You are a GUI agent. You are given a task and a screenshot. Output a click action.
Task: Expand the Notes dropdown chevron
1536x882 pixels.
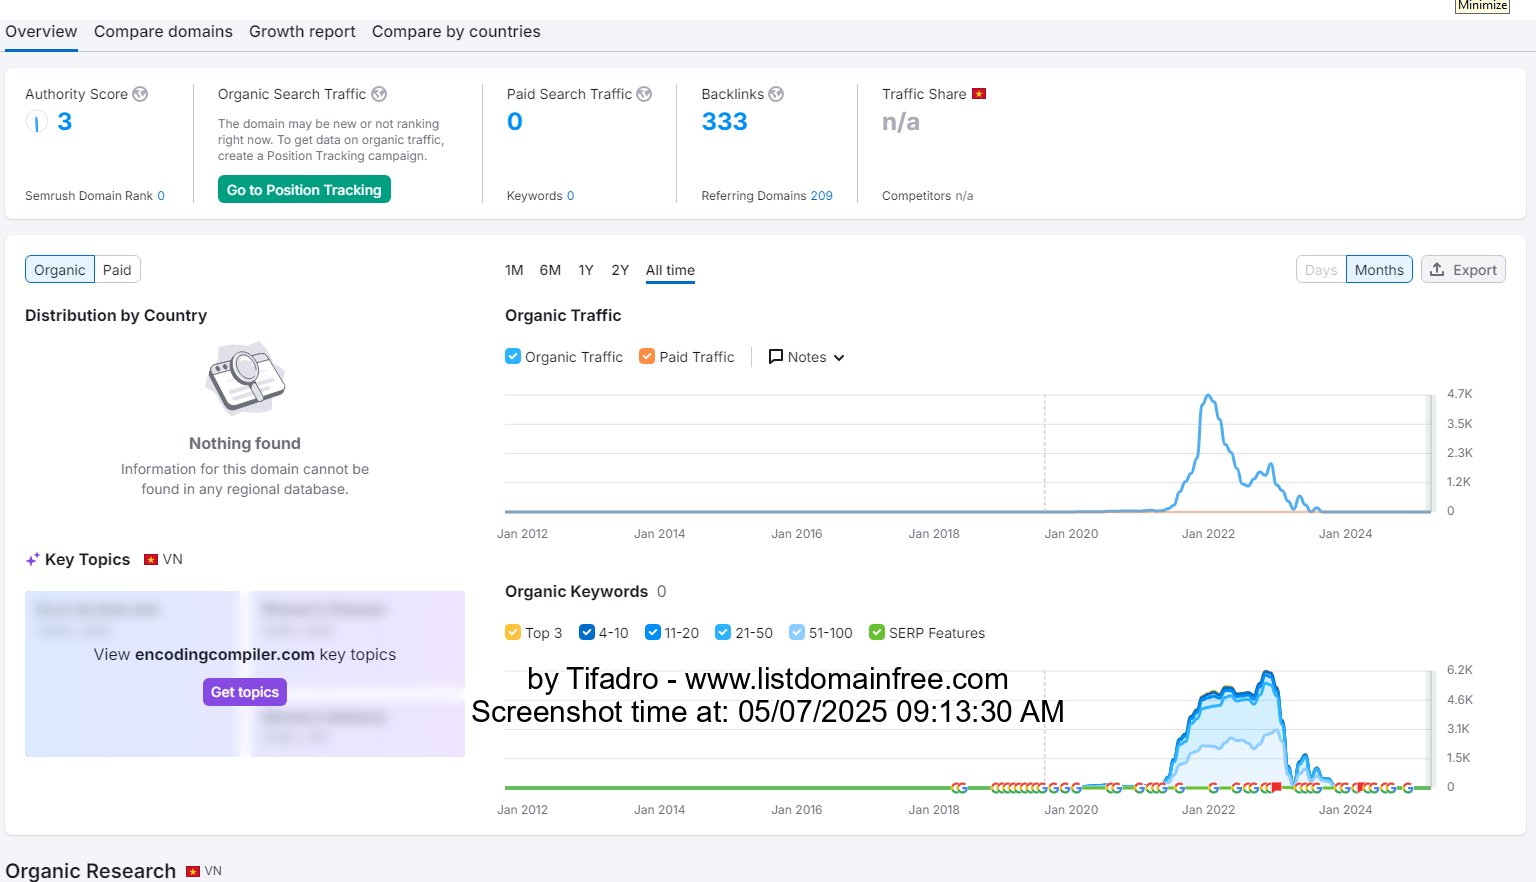pos(839,358)
